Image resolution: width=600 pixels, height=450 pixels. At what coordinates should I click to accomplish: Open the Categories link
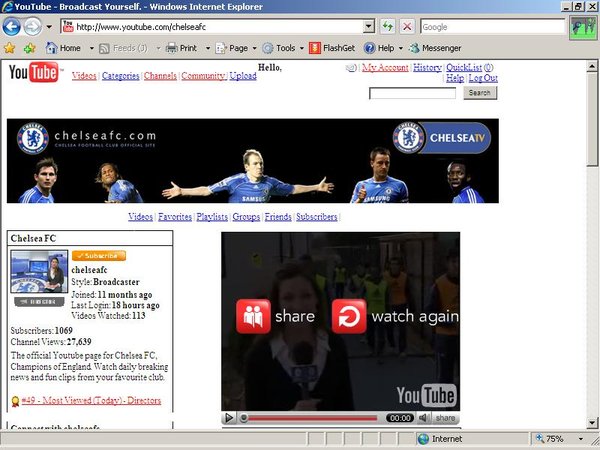click(x=121, y=76)
